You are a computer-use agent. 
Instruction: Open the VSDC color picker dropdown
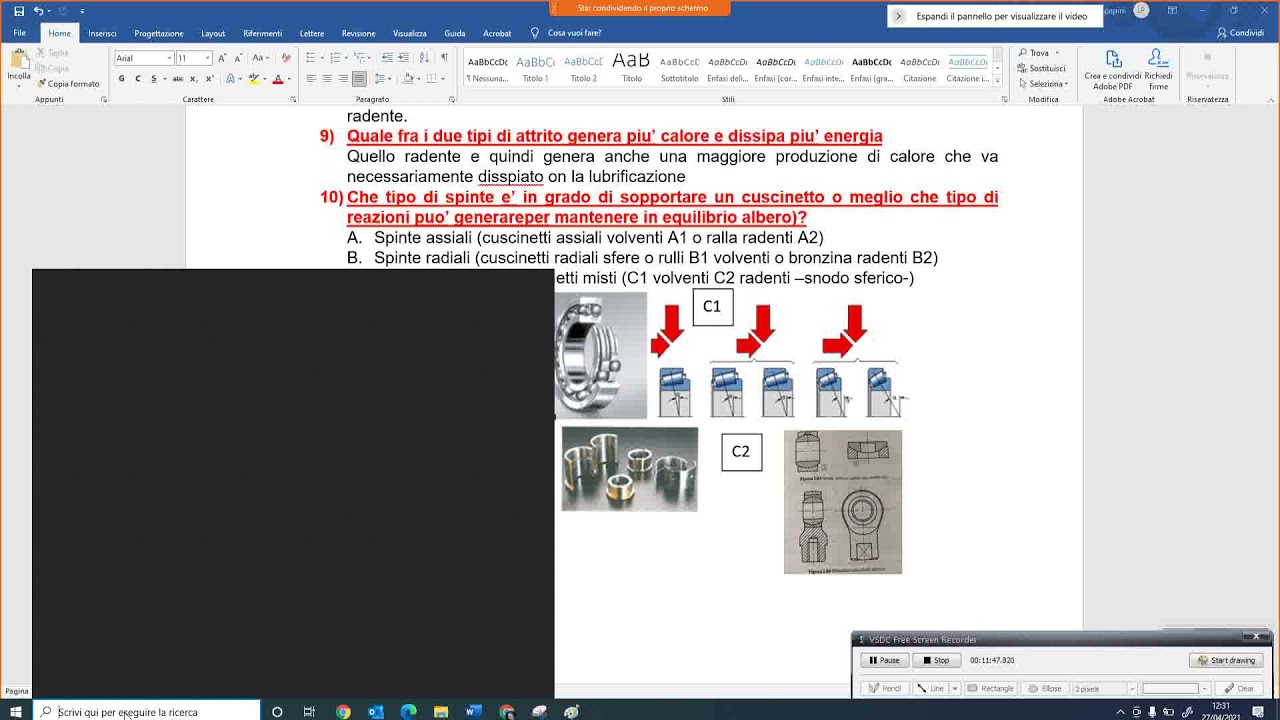(x=1204, y=688)
